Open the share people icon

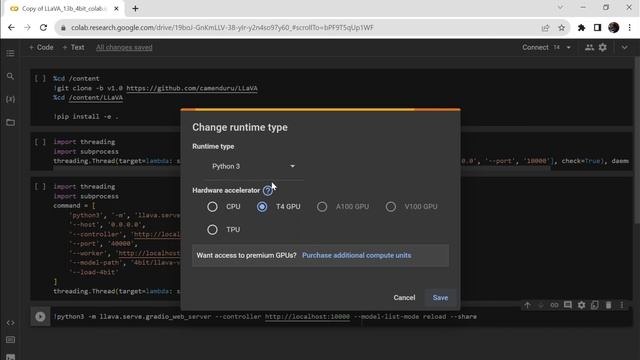(589, 47)
